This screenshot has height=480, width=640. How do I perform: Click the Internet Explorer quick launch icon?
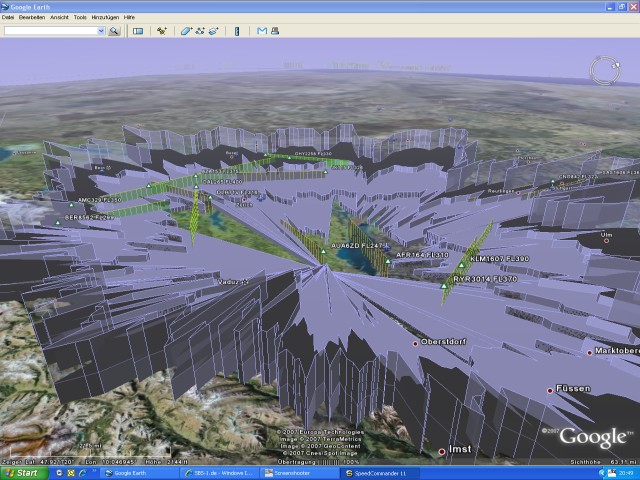click(83, 473)
